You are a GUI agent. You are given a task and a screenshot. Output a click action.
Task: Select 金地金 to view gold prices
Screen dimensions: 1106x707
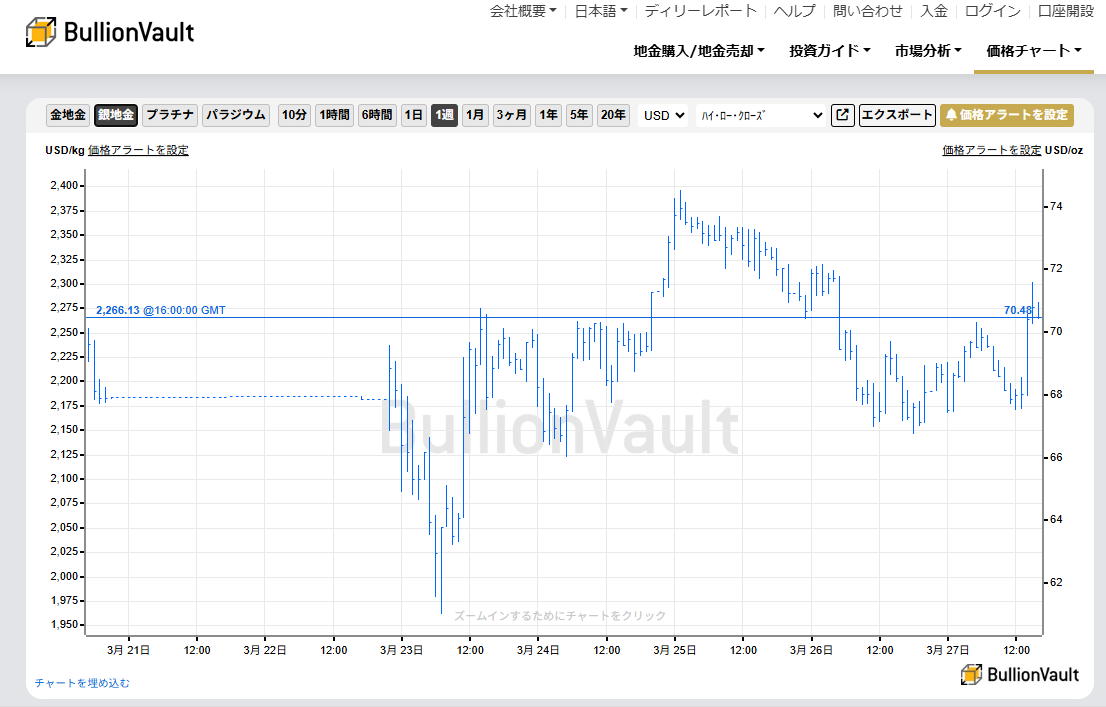pos(66,115)
